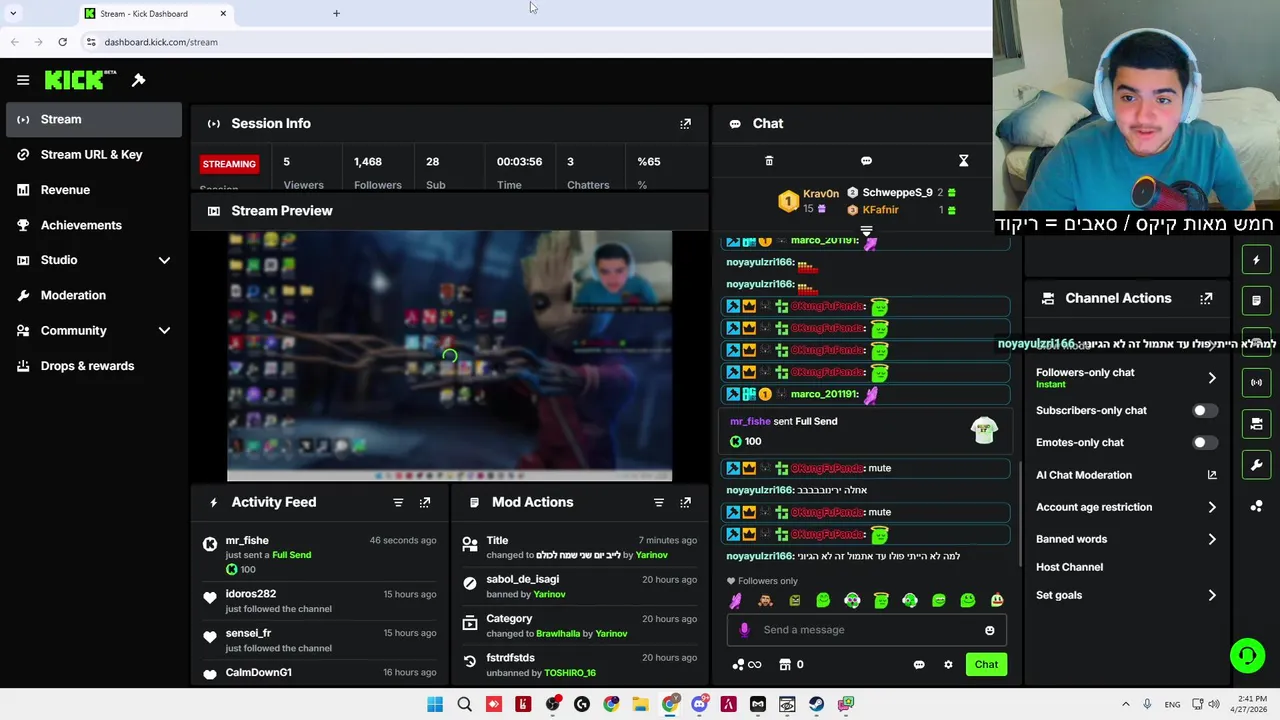Reload the dashboard page
The image size is (1280, 720).
point(62,42)
